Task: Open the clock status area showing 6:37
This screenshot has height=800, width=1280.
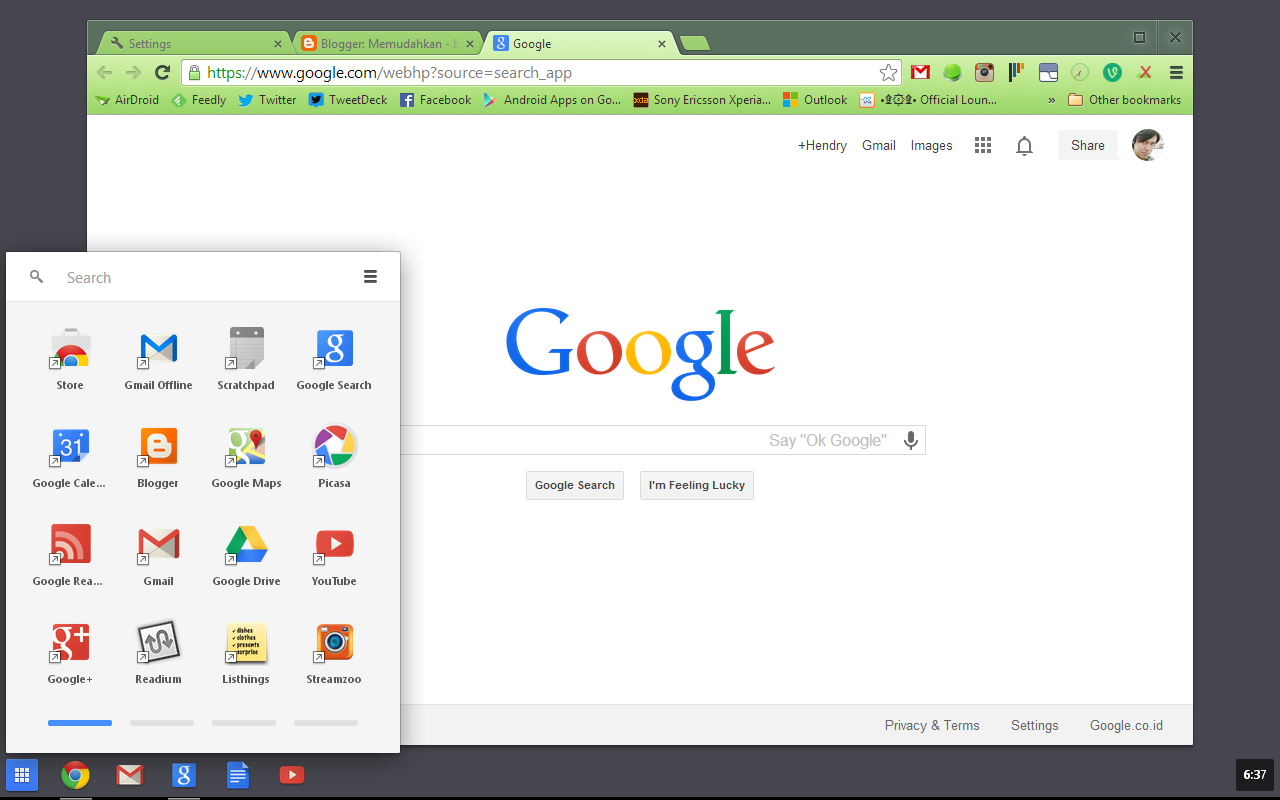Action: [x=1255, y=775]
